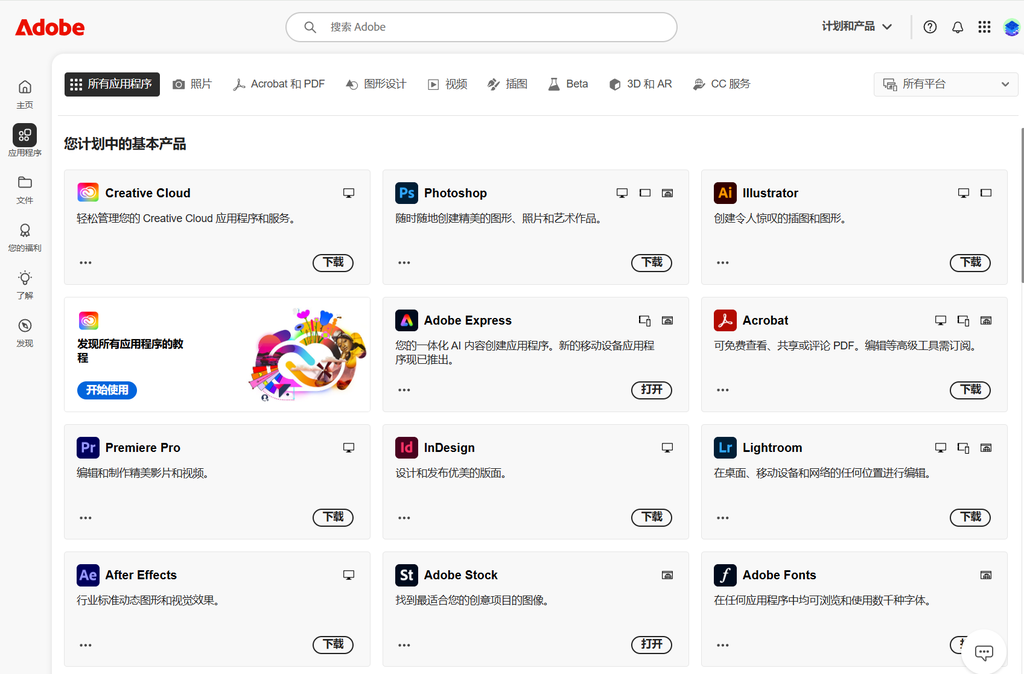Click the Adobe Express app icon

(406, 320)
